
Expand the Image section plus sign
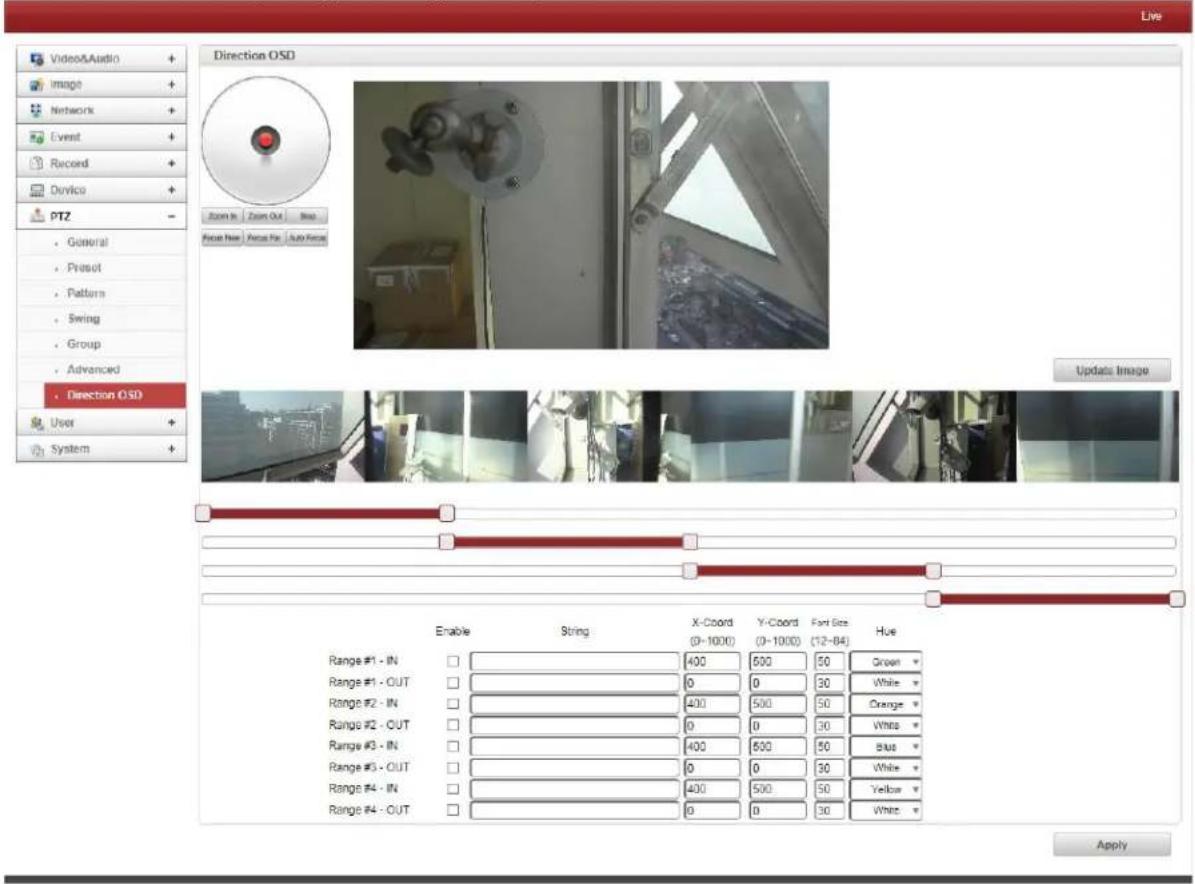[x=171, y=85]
